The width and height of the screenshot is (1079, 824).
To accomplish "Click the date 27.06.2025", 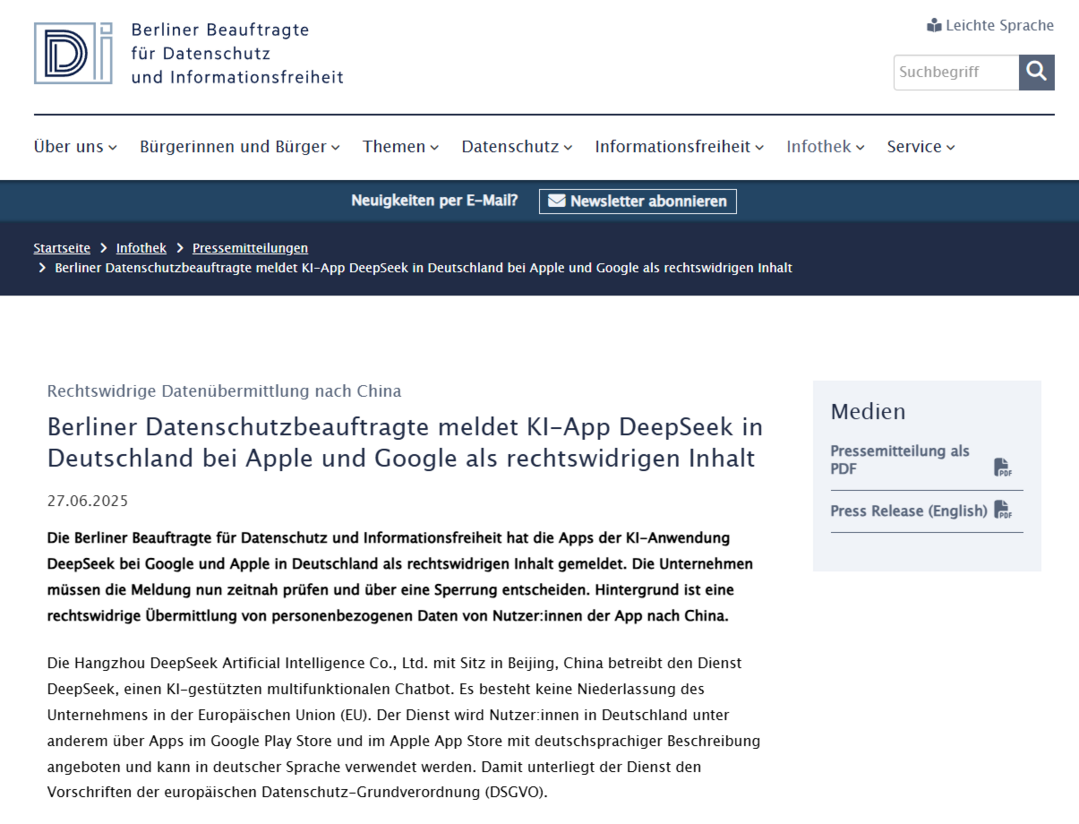I will coord(87,501).
